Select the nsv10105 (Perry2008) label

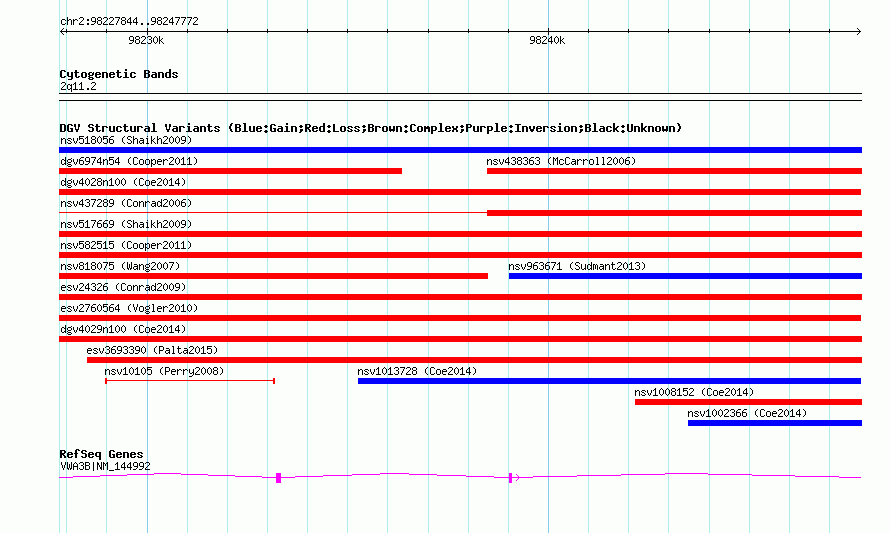(164, 371)
